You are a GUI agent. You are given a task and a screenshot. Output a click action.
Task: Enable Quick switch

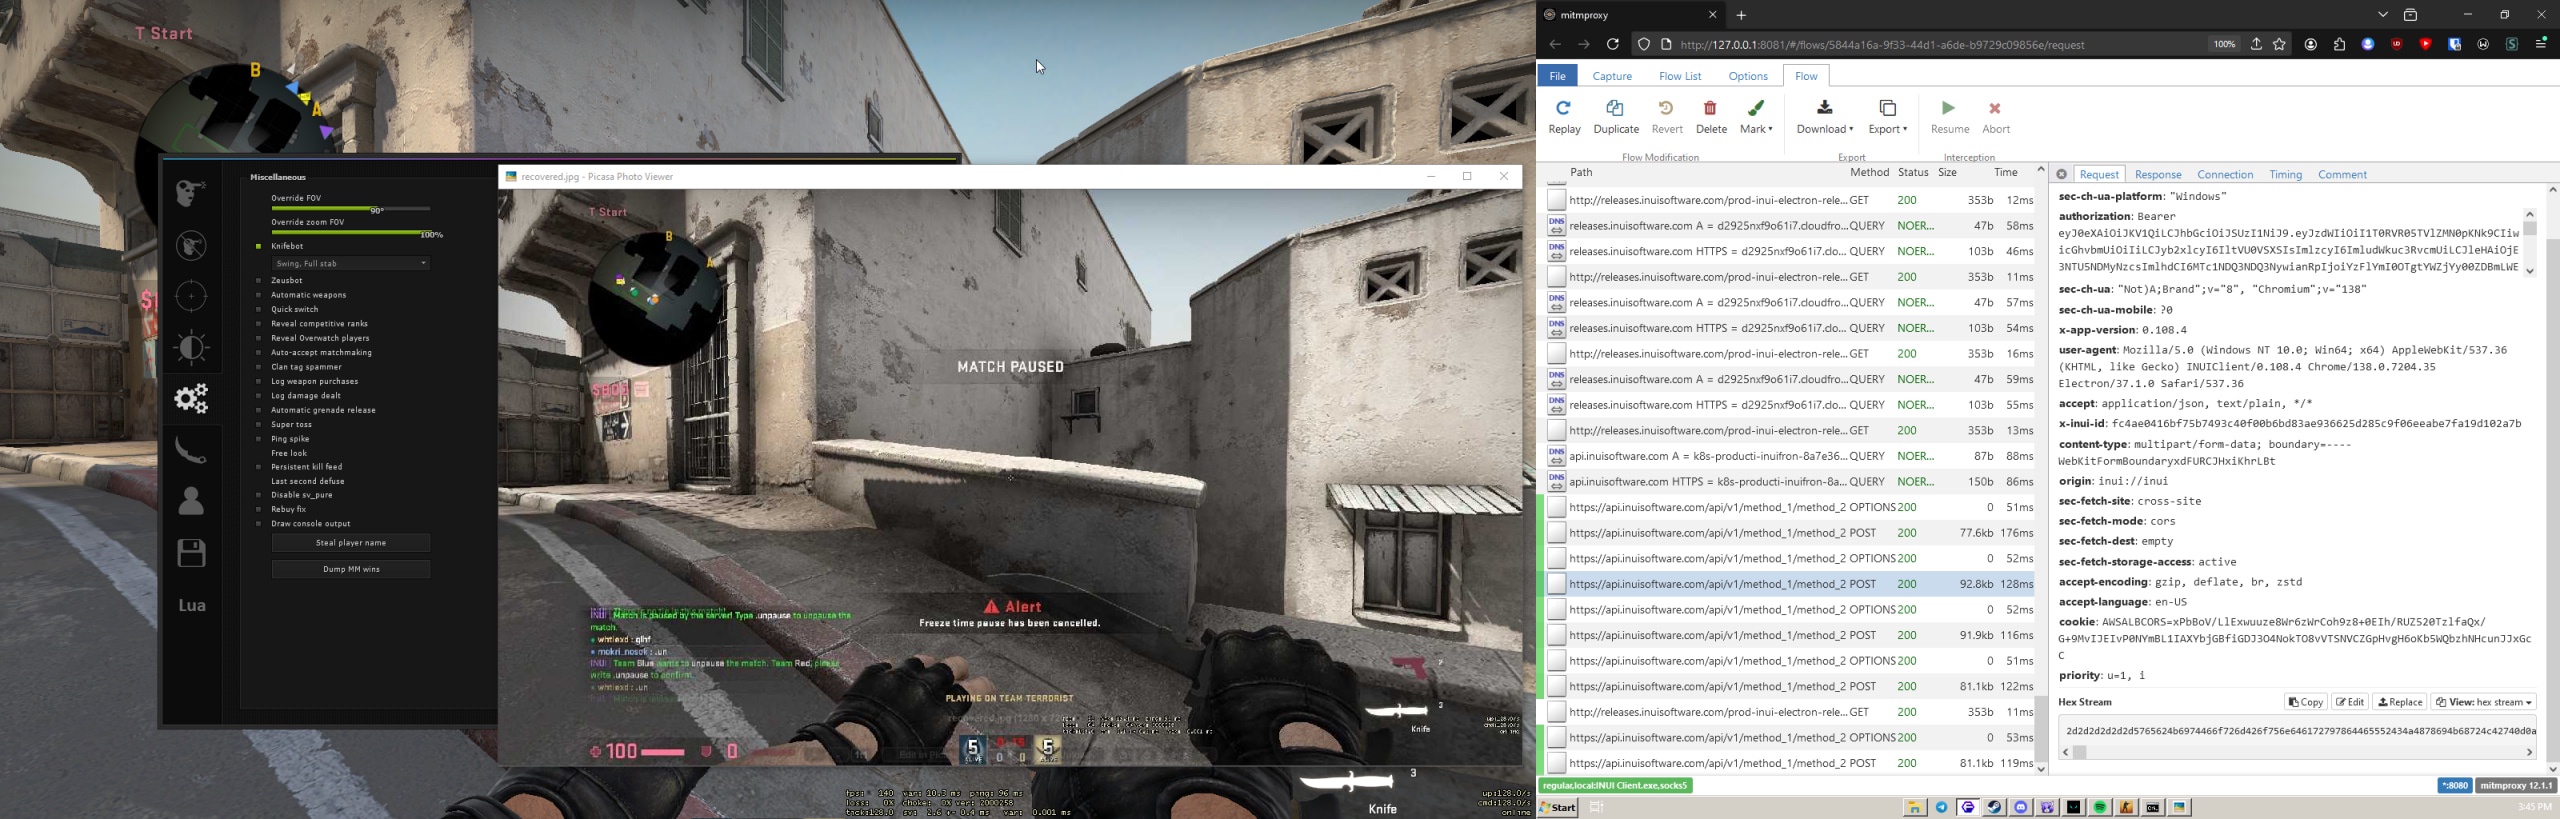258,309
